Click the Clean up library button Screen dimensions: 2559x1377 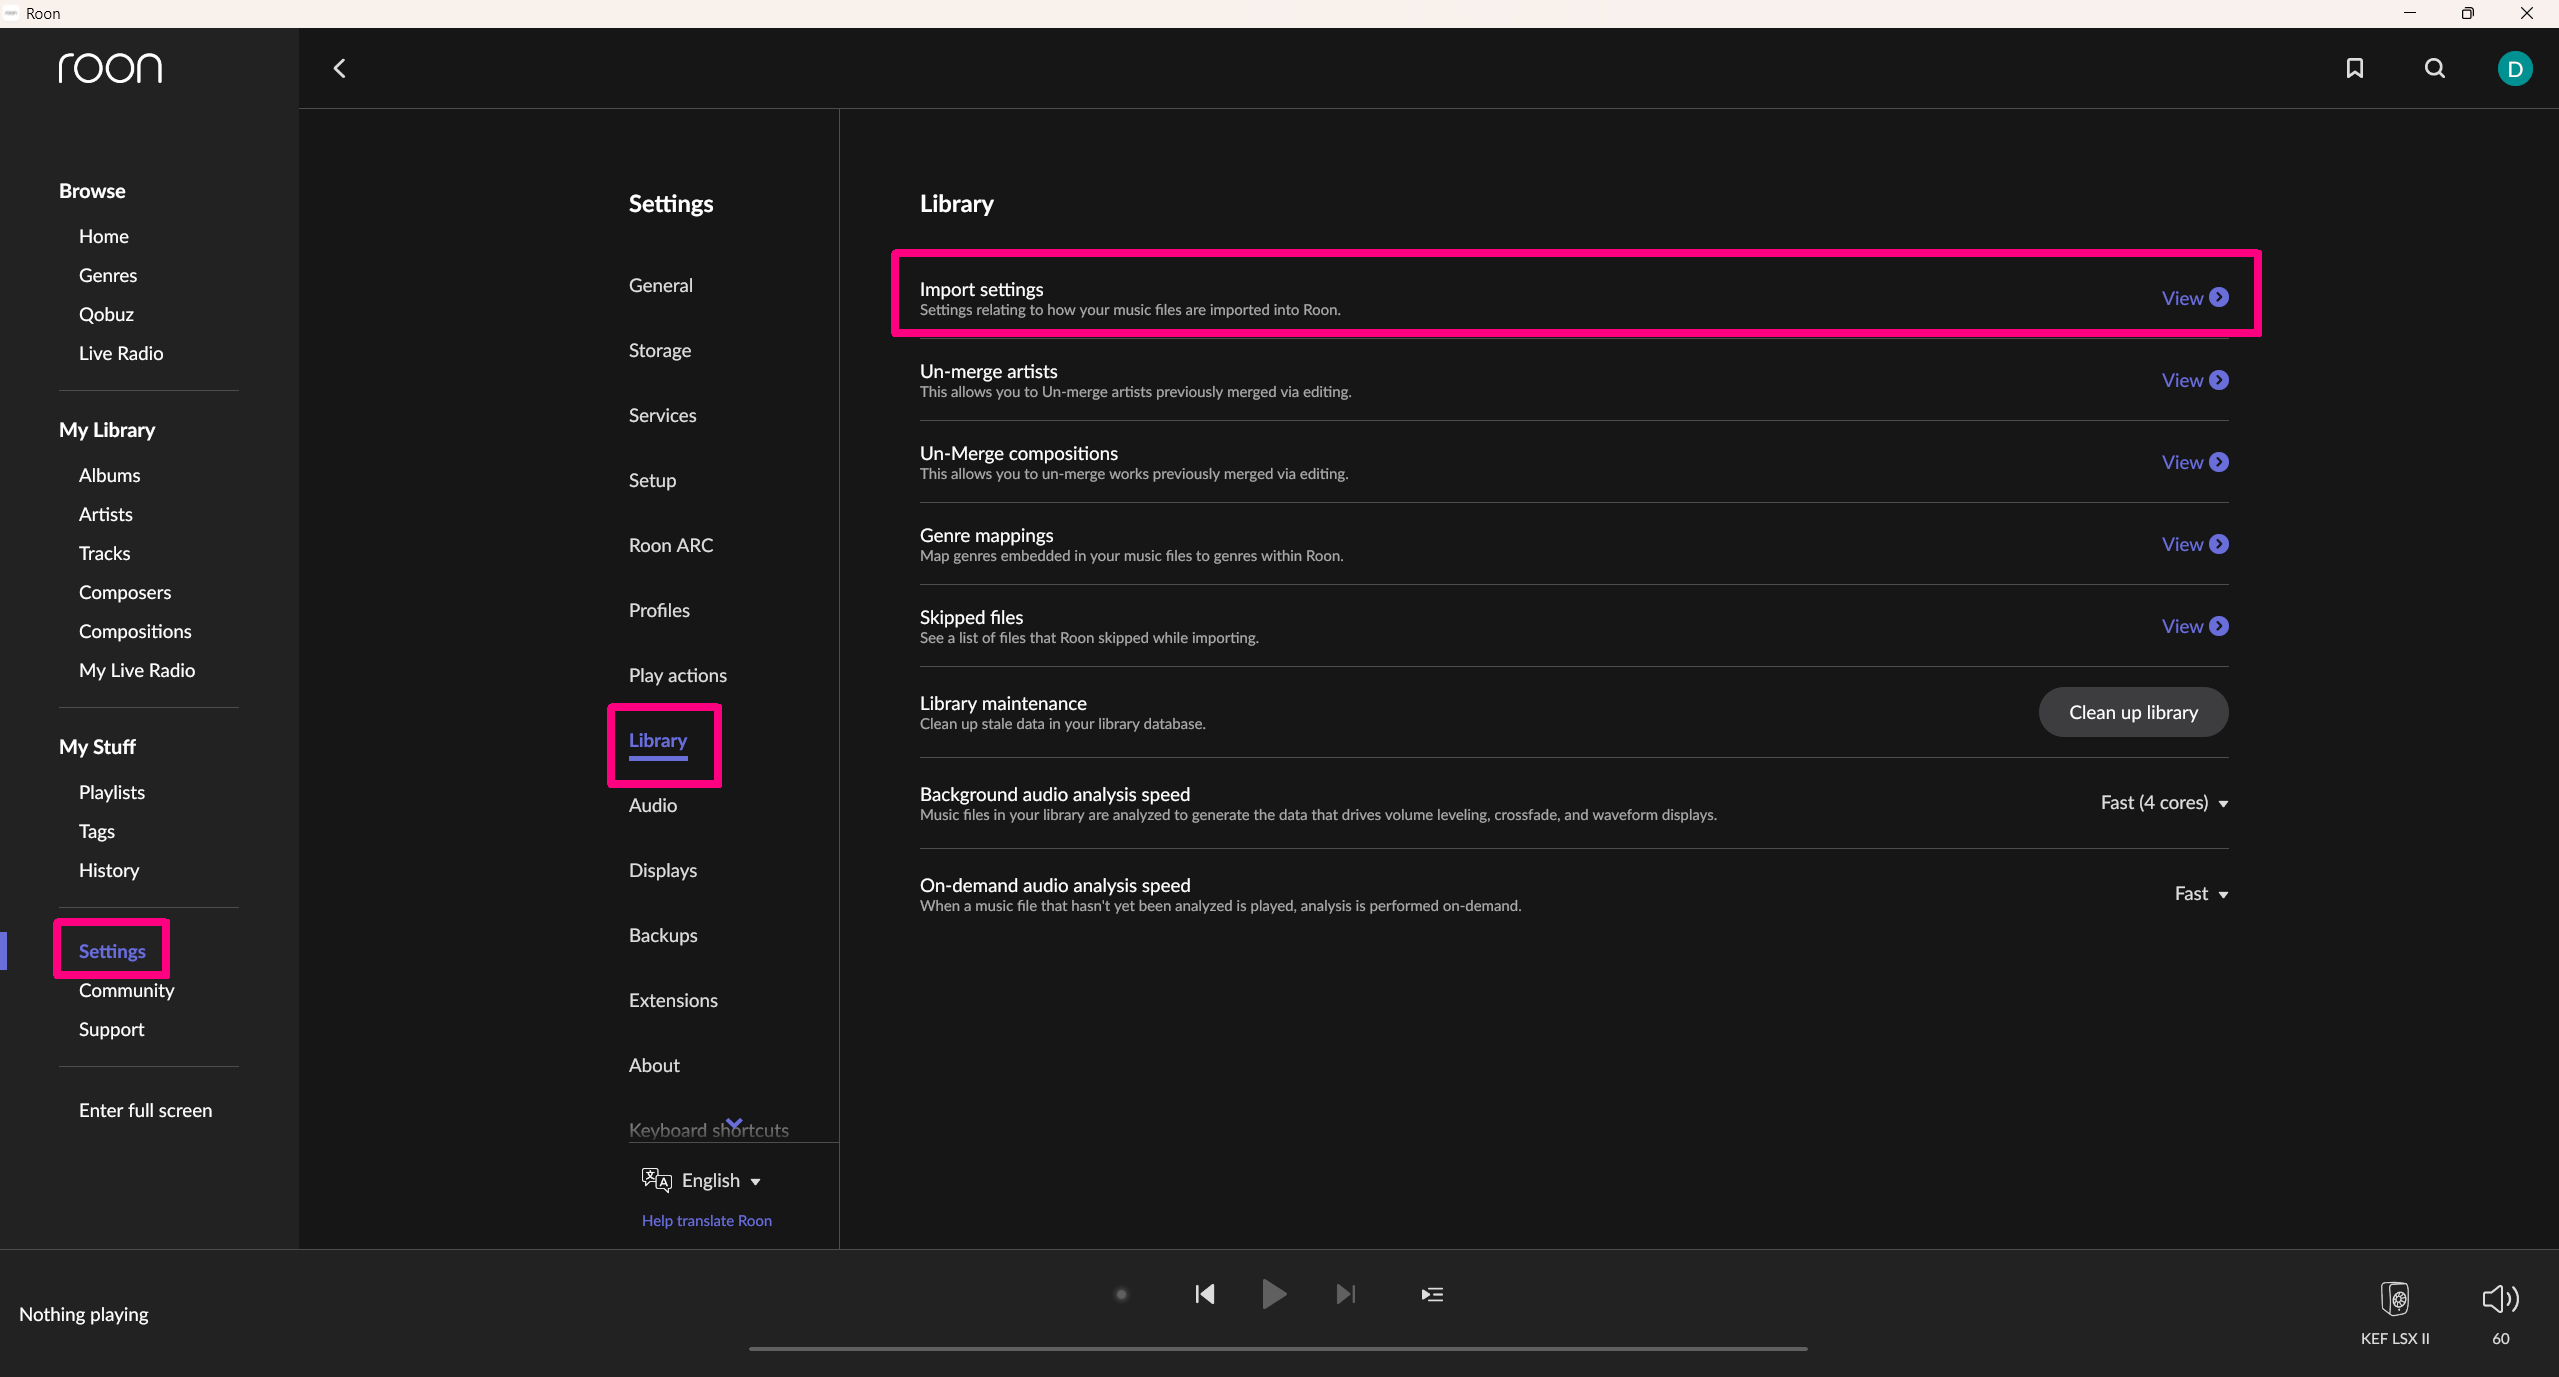click(2133, 712)
